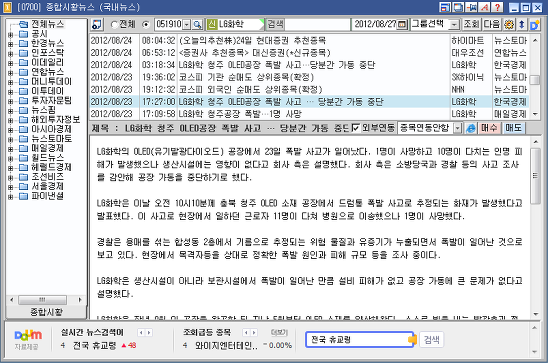The width and height of the screenshot is (548, 363).
Task: Open the 그룹선택 dropdown
Action: [x=454, y=24]
